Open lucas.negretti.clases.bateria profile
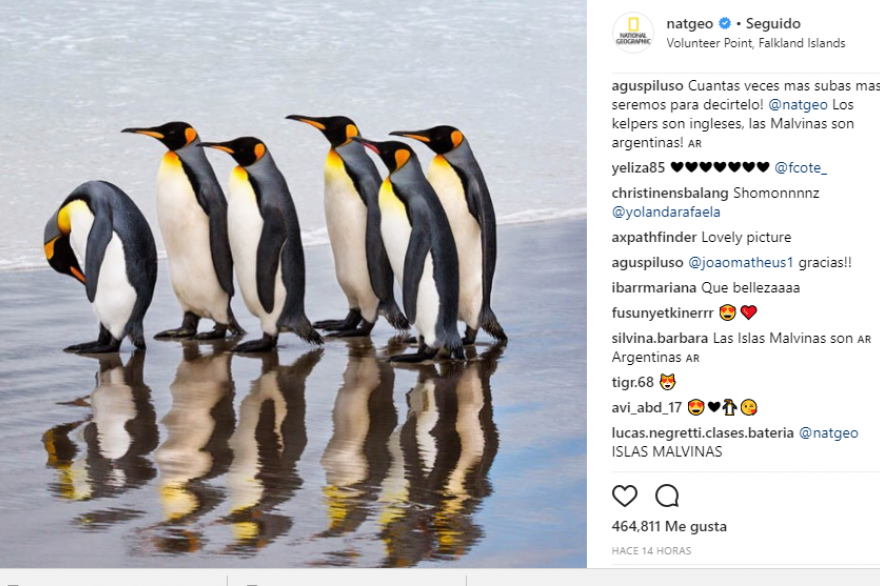This screenshot has width=880, height=586. pos(703,433)
